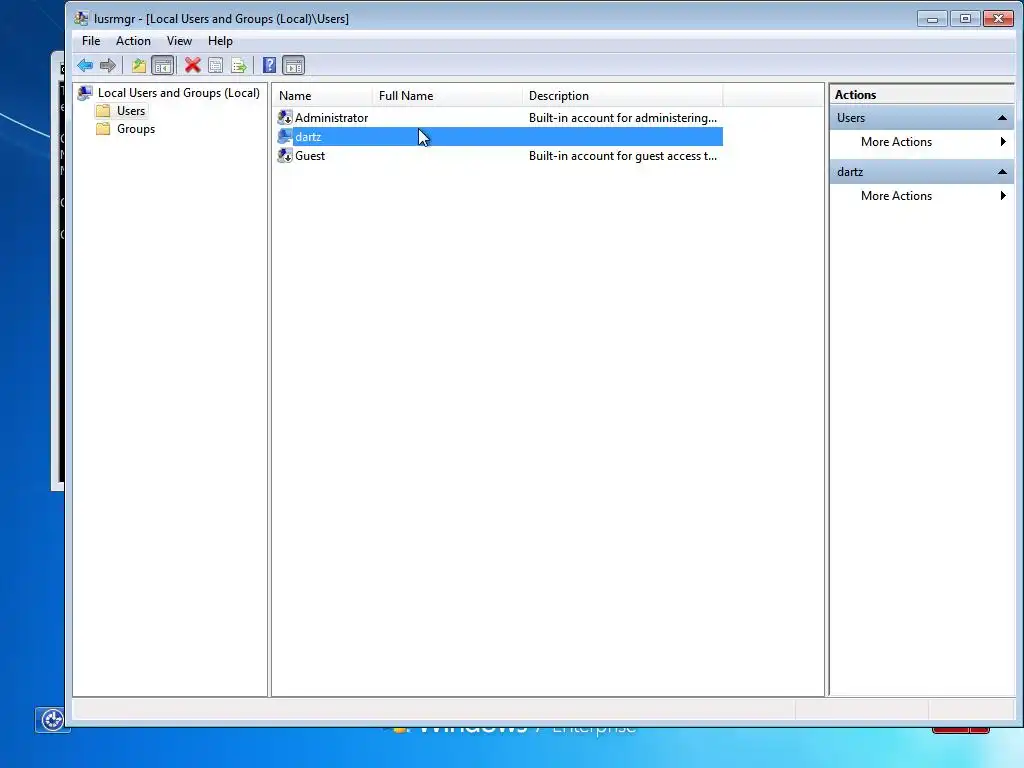Open More Actions under Users section
Image resolution: width=1024 pixels, height=768 pixels.
[x=921, y=142]
